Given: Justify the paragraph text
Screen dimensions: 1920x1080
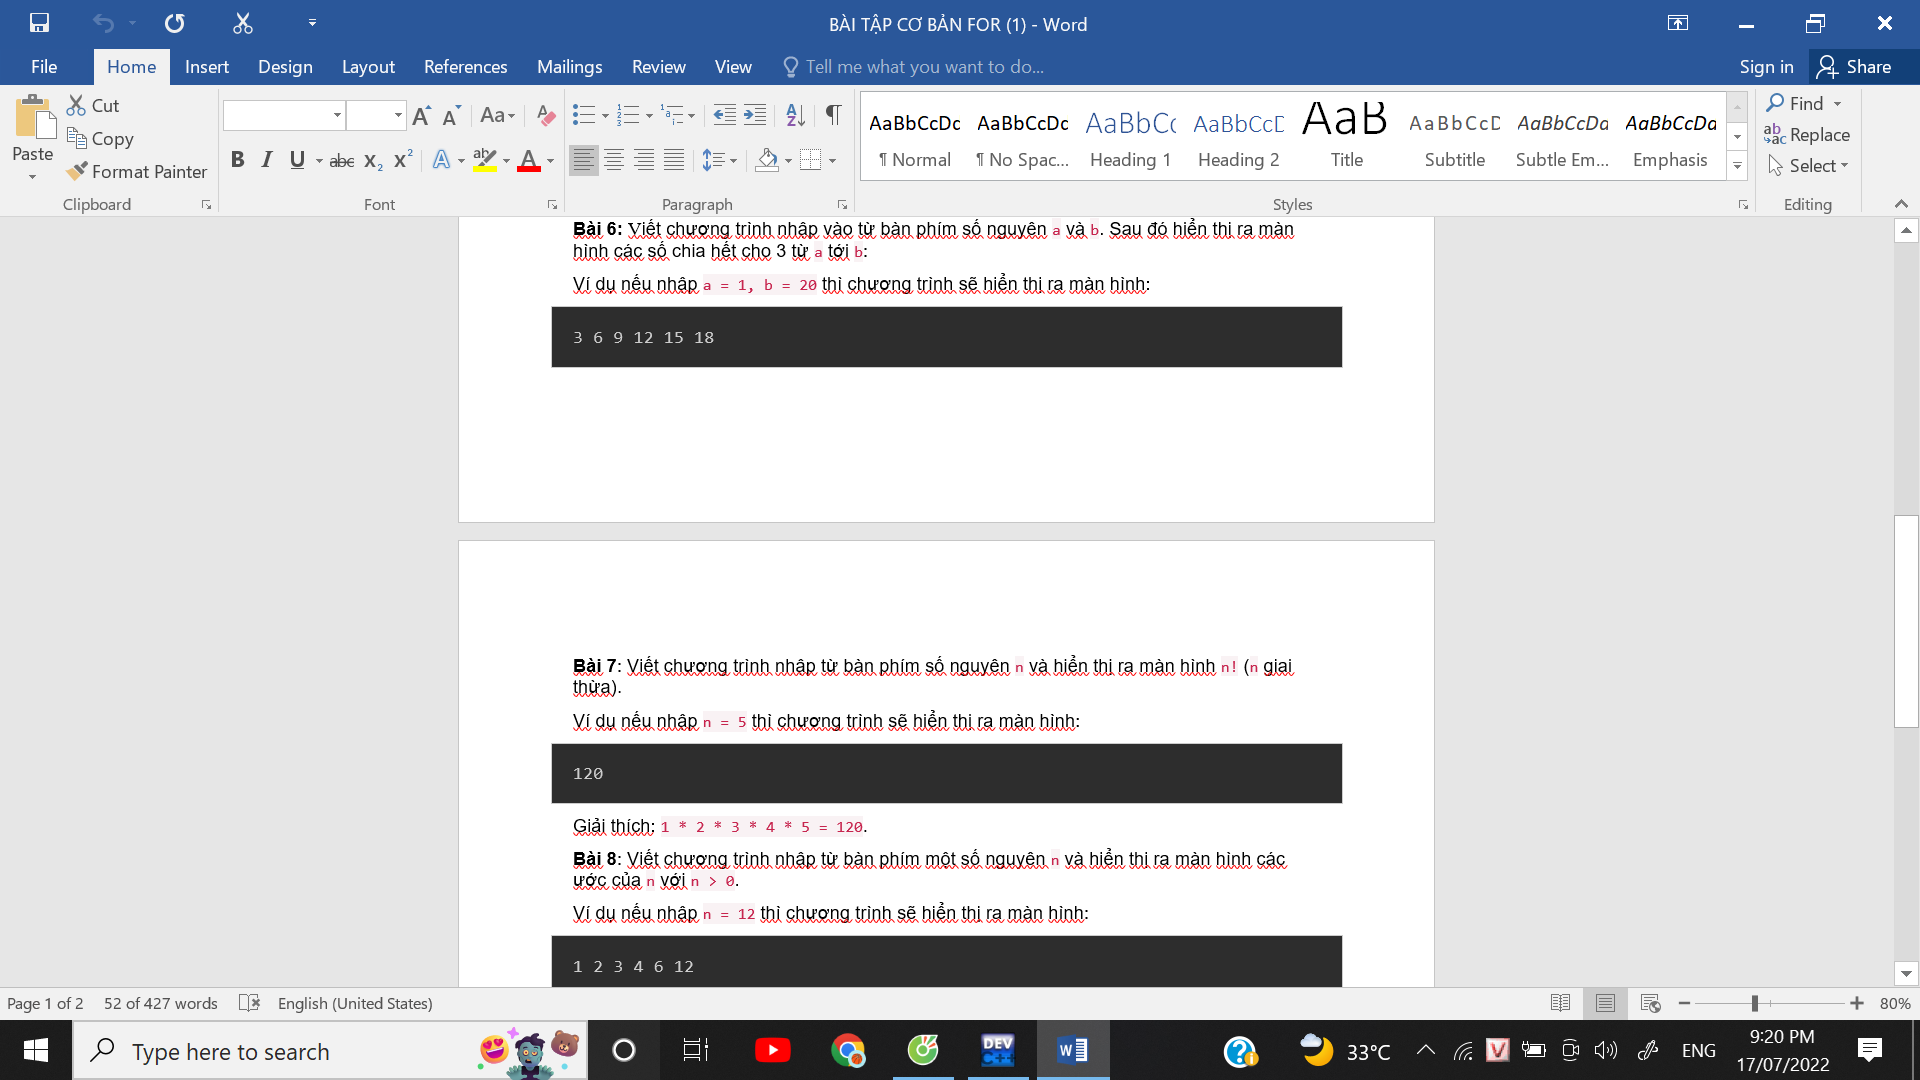Looking at the screenshot, I should click(674, 160).
